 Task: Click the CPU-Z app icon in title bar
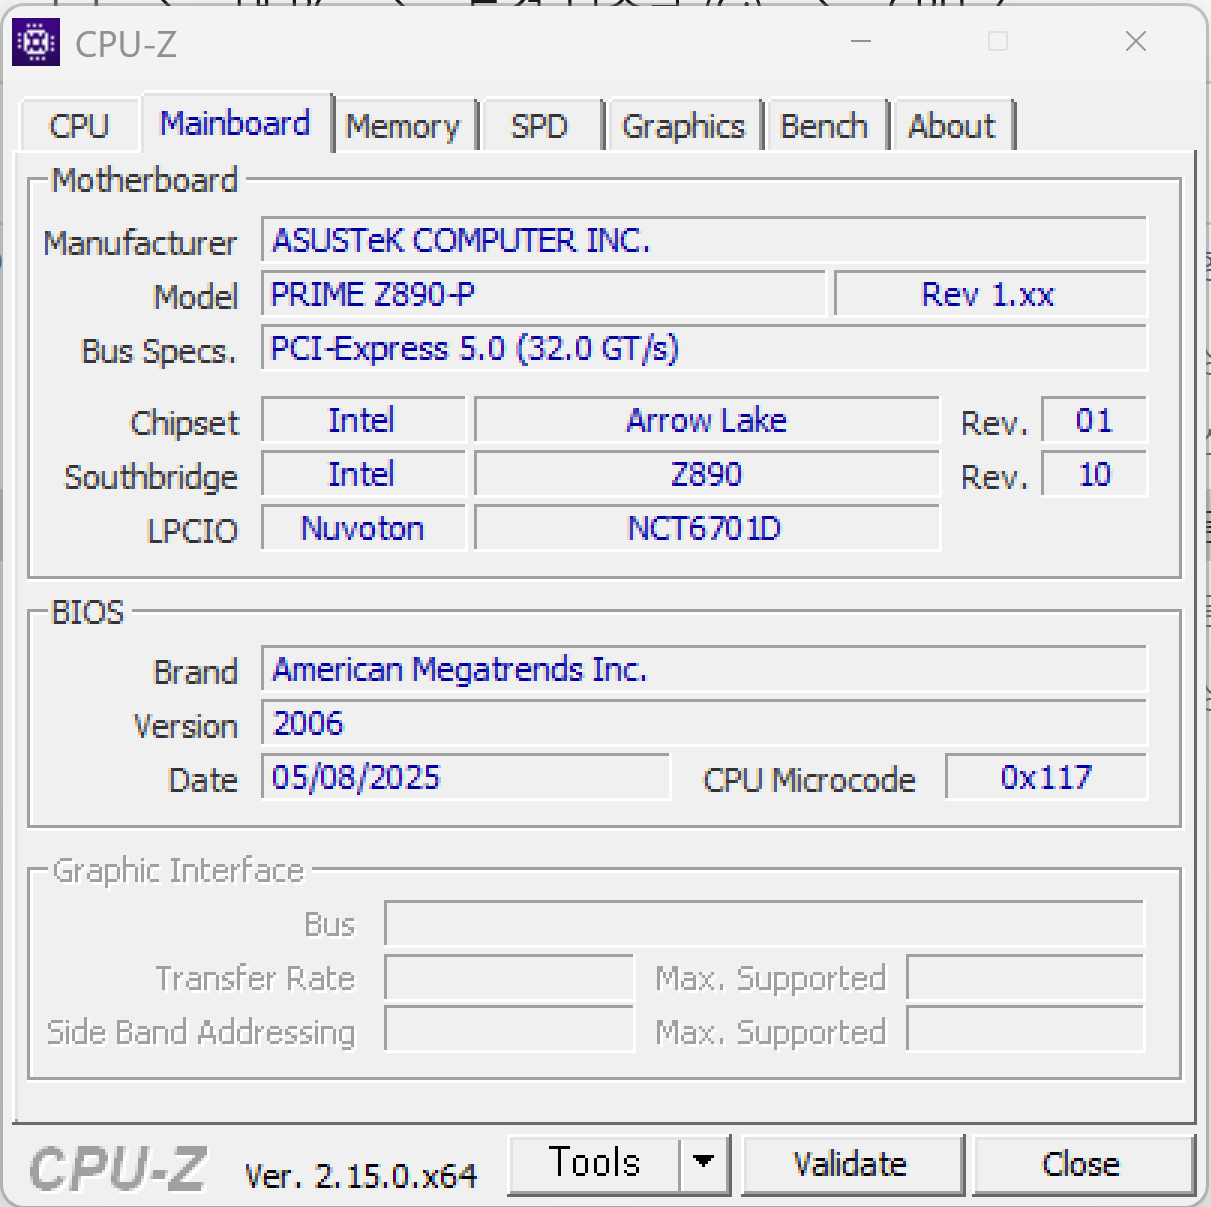click(36, 42)
